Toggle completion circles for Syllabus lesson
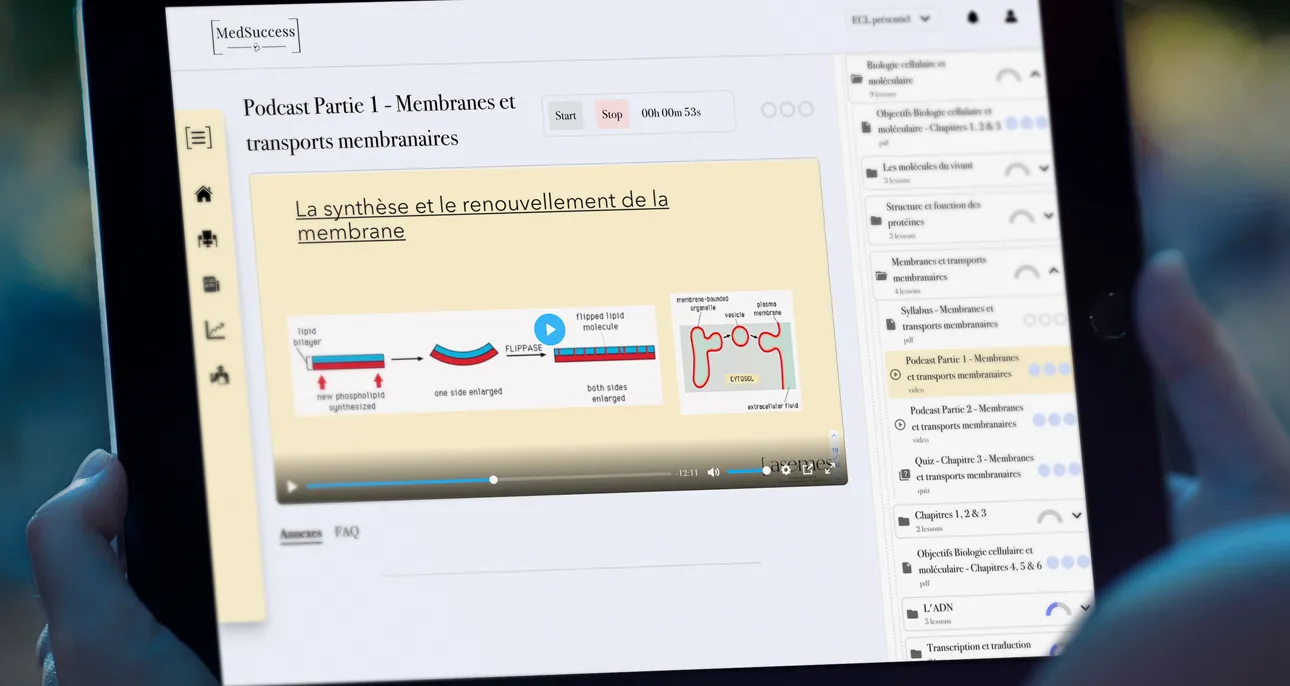The height and width of the screenshot is (686, 1290). coord(1044,319)
